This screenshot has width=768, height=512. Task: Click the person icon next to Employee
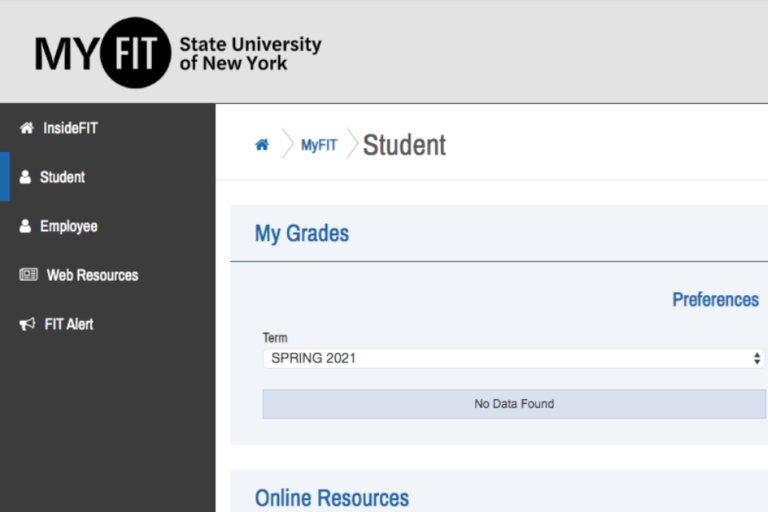[x=26, y=226]
